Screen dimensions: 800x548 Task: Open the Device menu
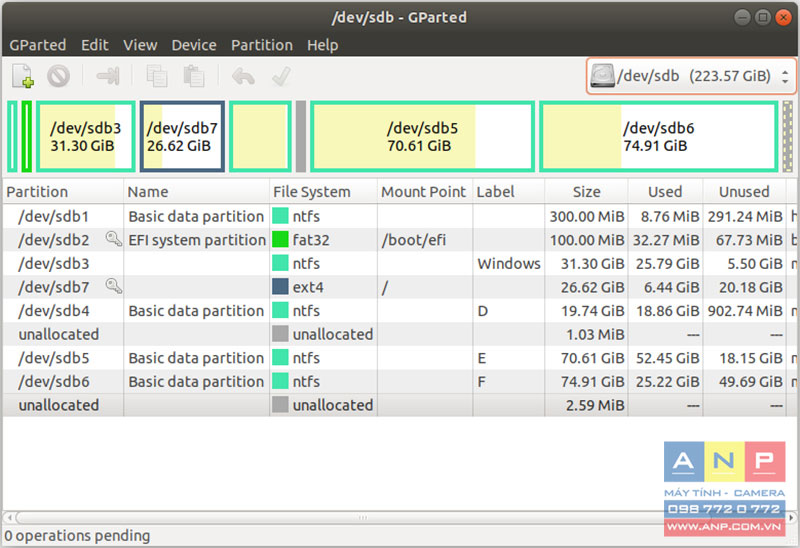(x=194, y=45)
